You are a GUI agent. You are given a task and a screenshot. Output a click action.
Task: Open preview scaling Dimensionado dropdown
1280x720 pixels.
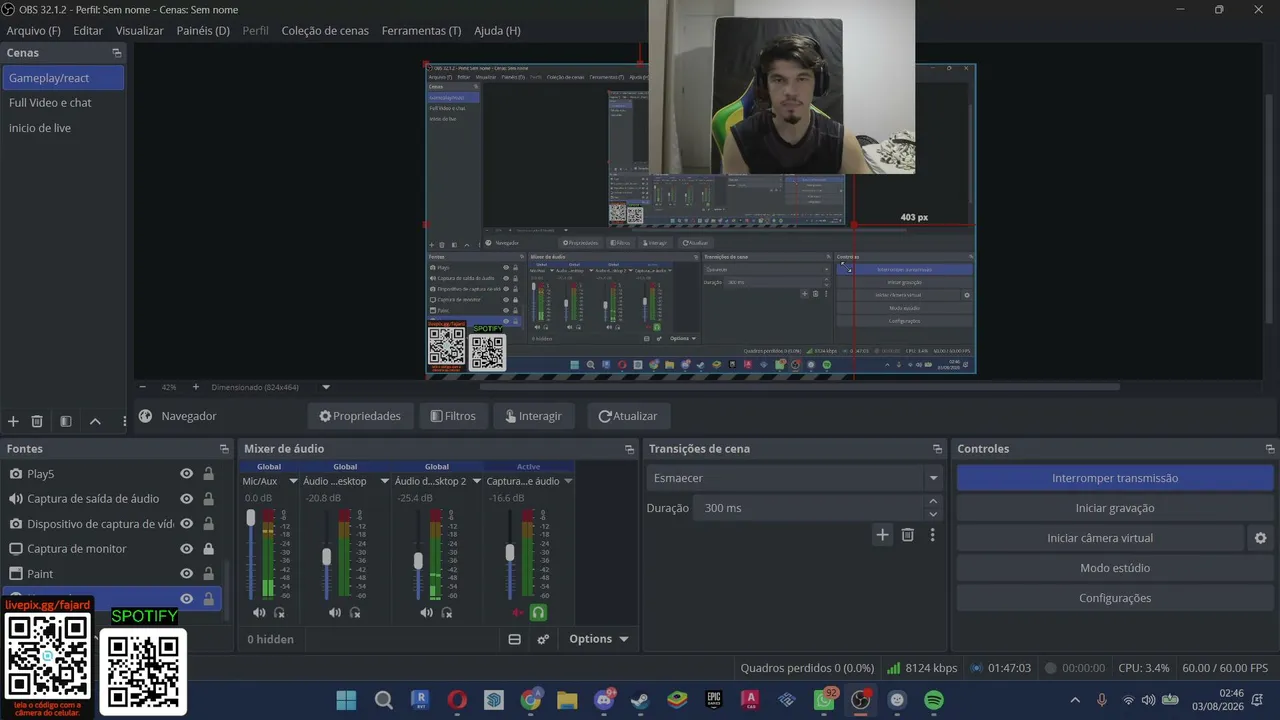pos(326,387)
